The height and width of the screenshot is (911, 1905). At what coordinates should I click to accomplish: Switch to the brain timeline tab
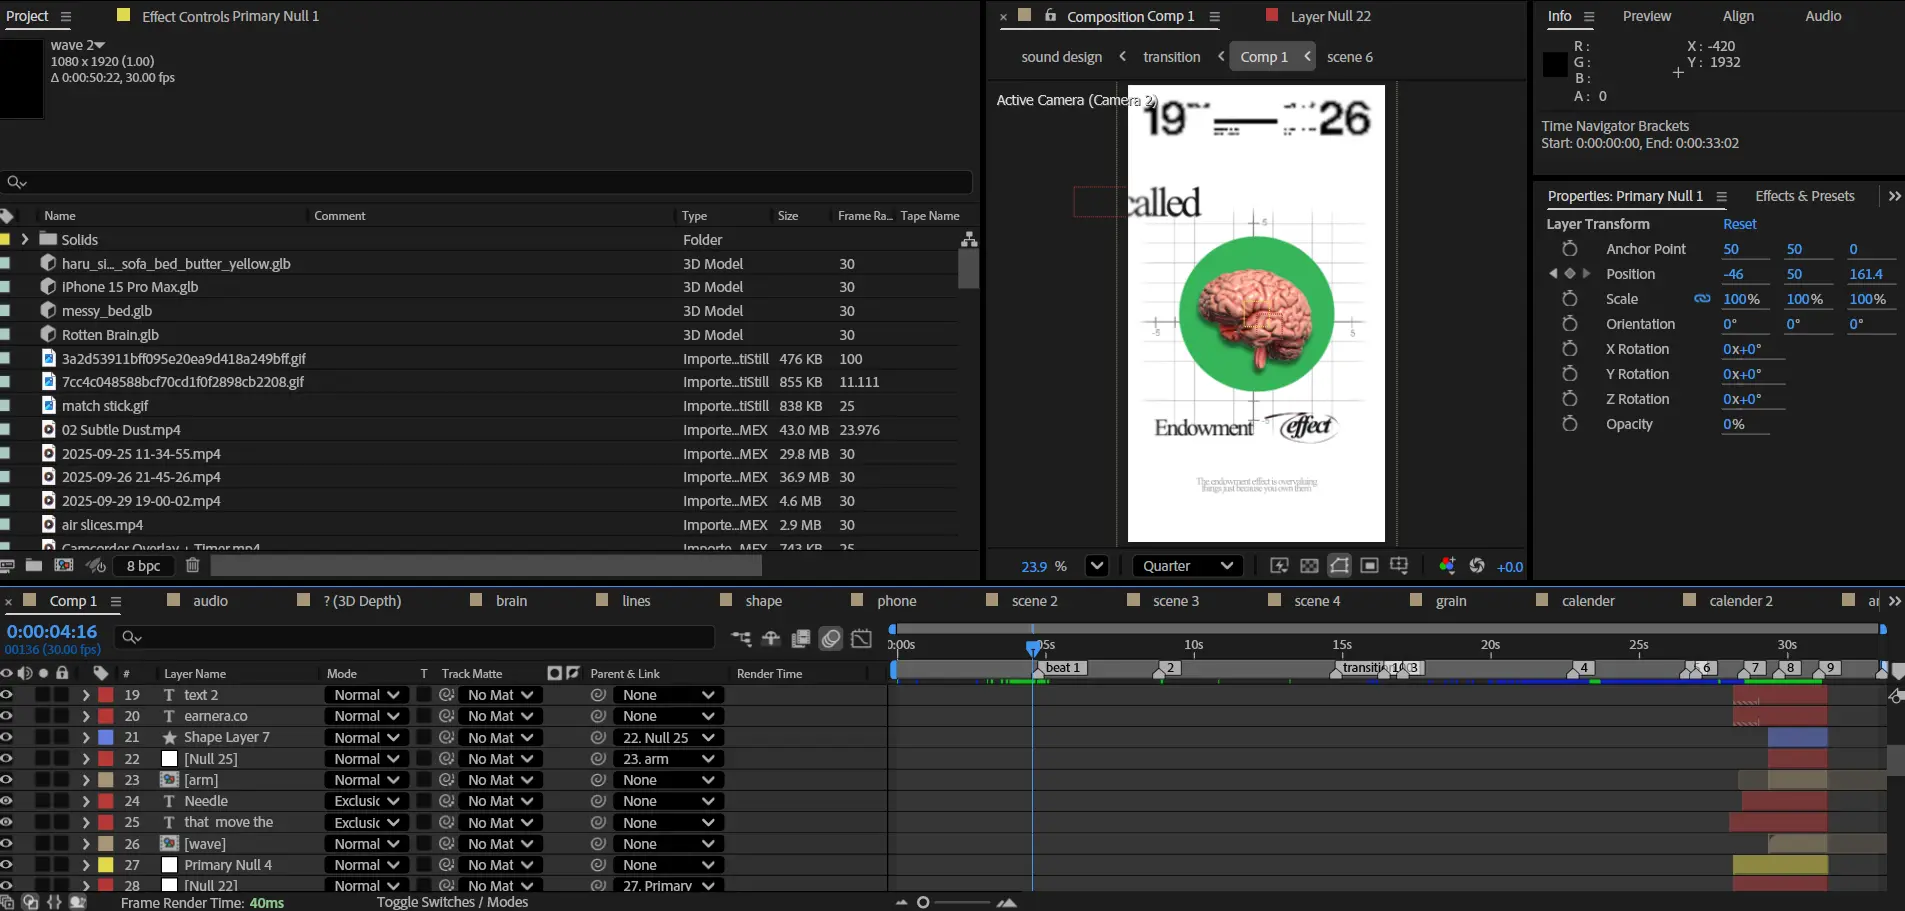511,601
